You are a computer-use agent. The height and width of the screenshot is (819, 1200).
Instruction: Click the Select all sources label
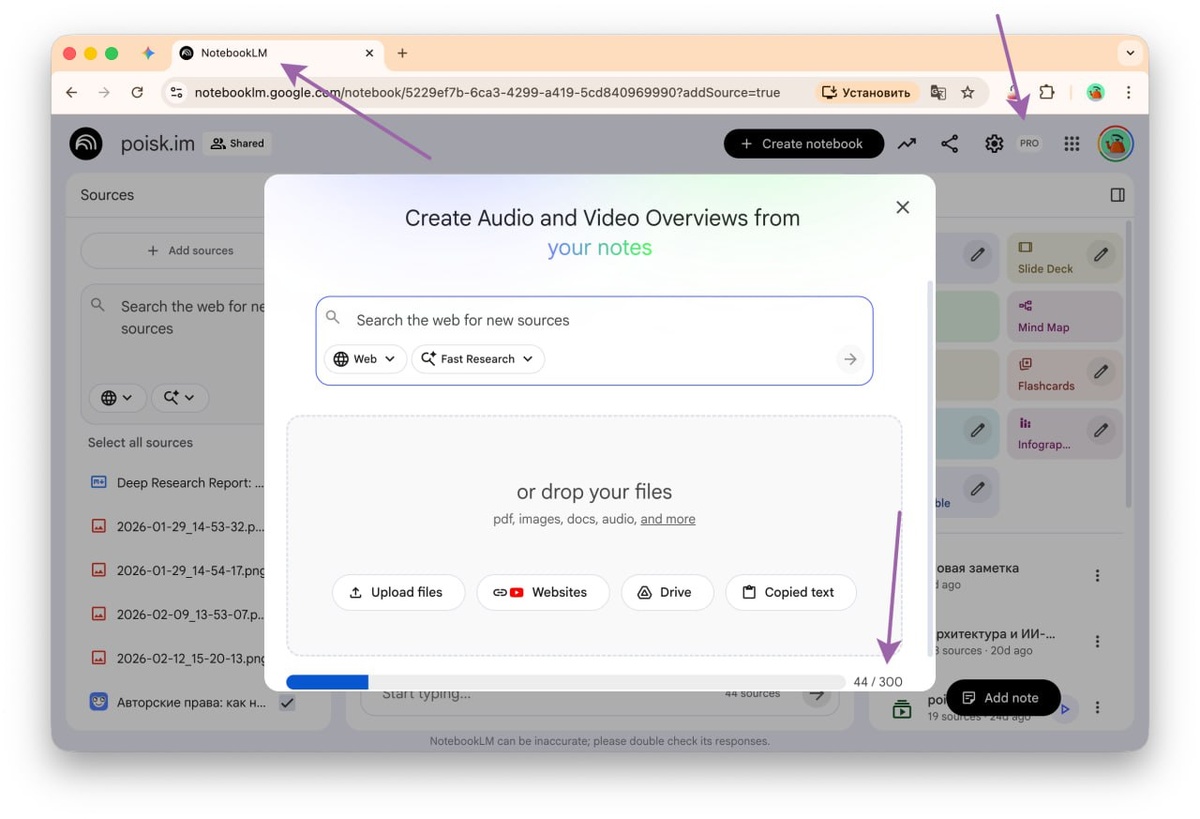pyautogui.click(x=140, y=442)
